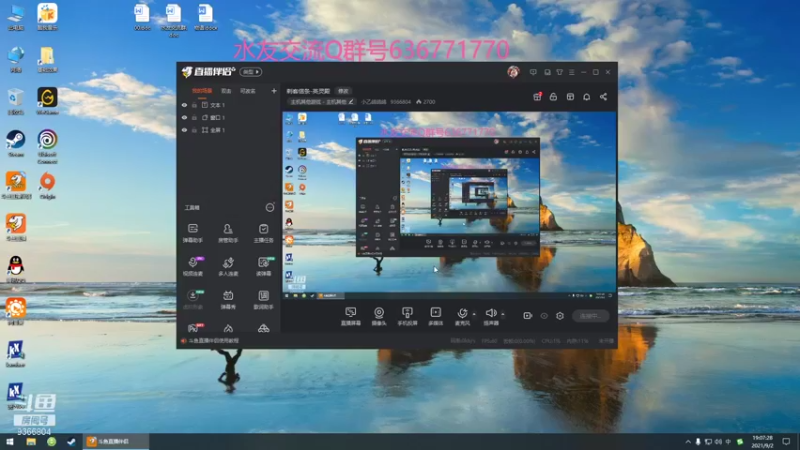Open notifications bell icon
The height and width of the screenshot is (450, 800).
[x=587, y=97]
